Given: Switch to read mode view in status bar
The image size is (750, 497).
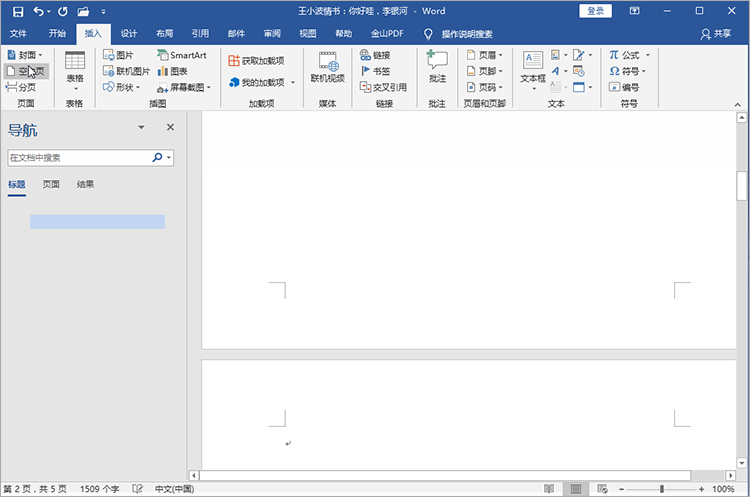Looking at the screenshot, I should (x=549, y=489).
